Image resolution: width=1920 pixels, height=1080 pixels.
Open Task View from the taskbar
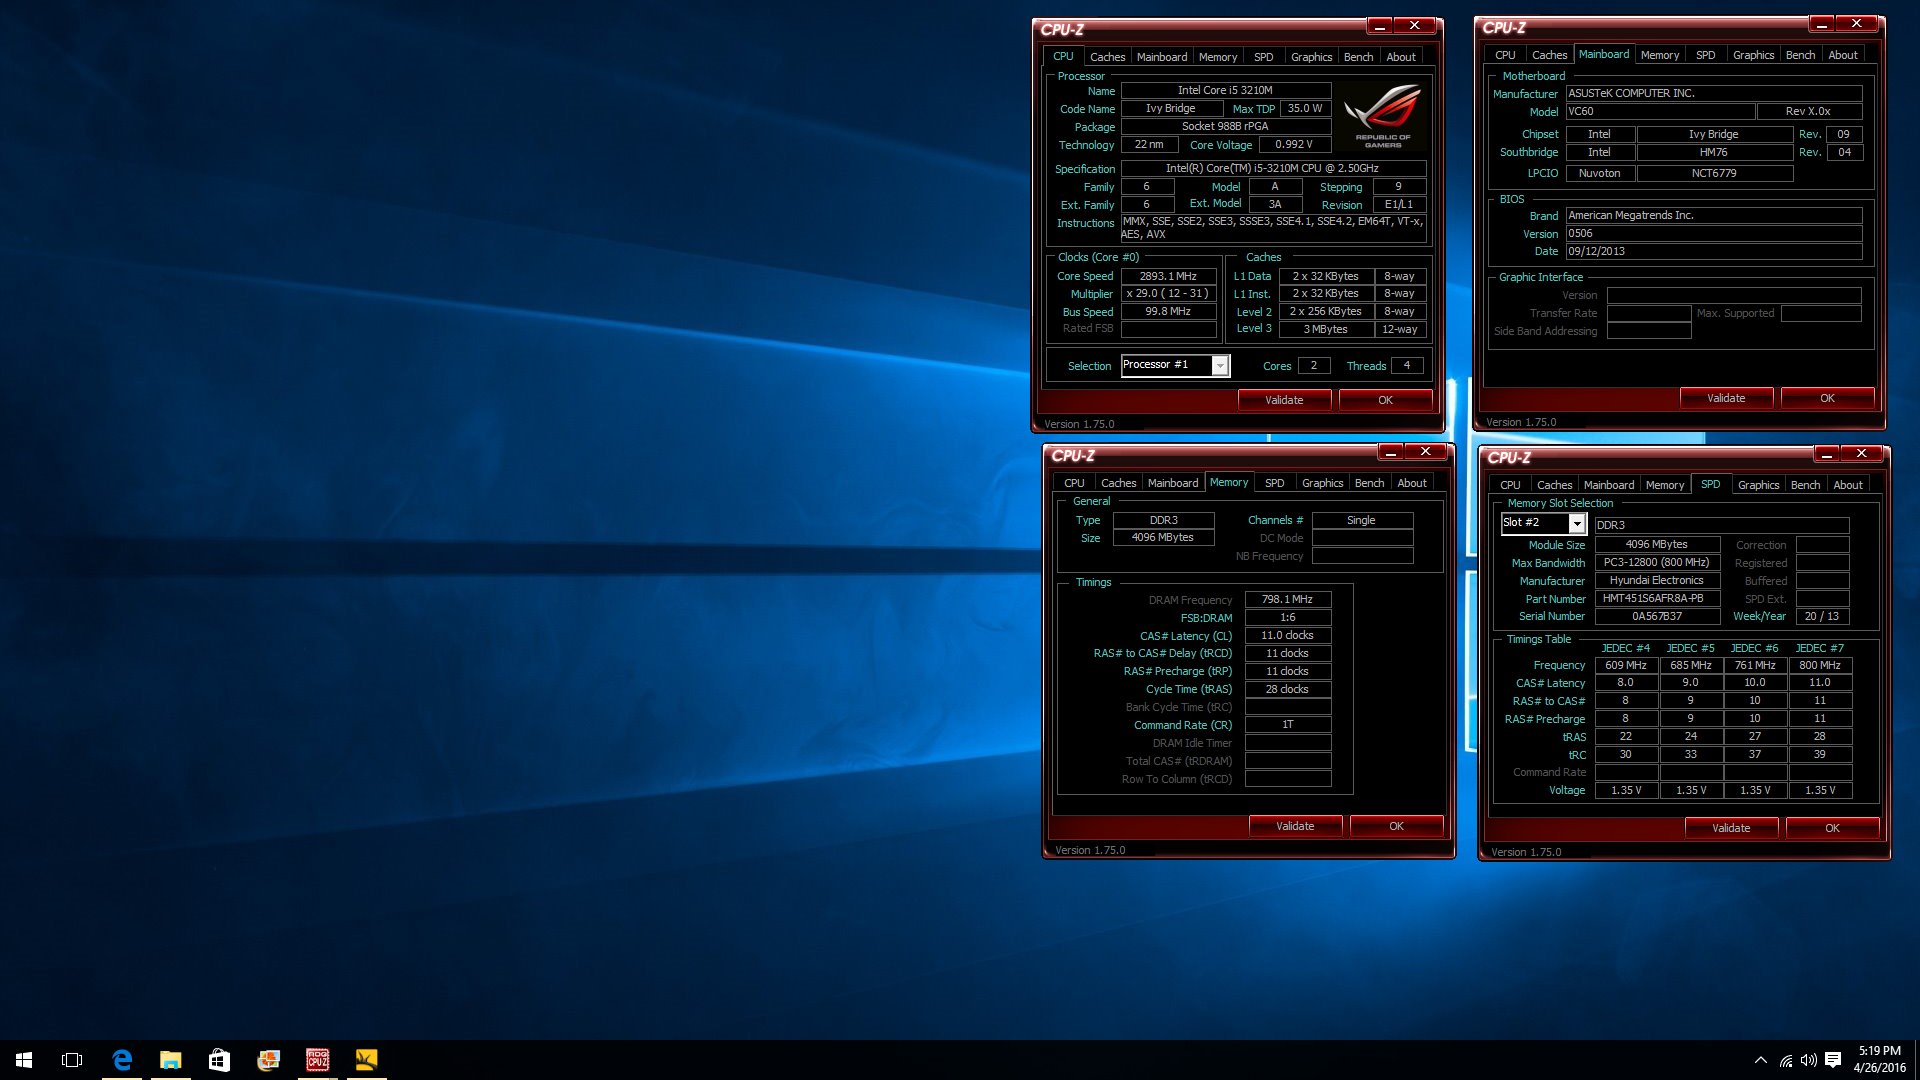click(72, 1060)
